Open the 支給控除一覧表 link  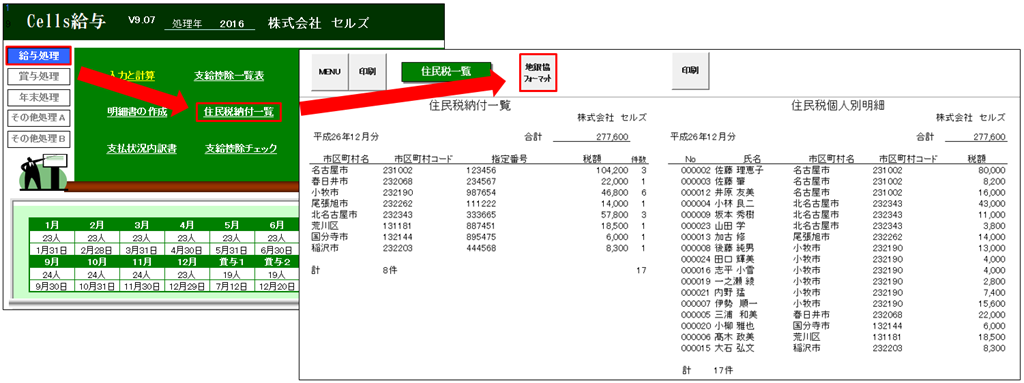click(229, 76)
